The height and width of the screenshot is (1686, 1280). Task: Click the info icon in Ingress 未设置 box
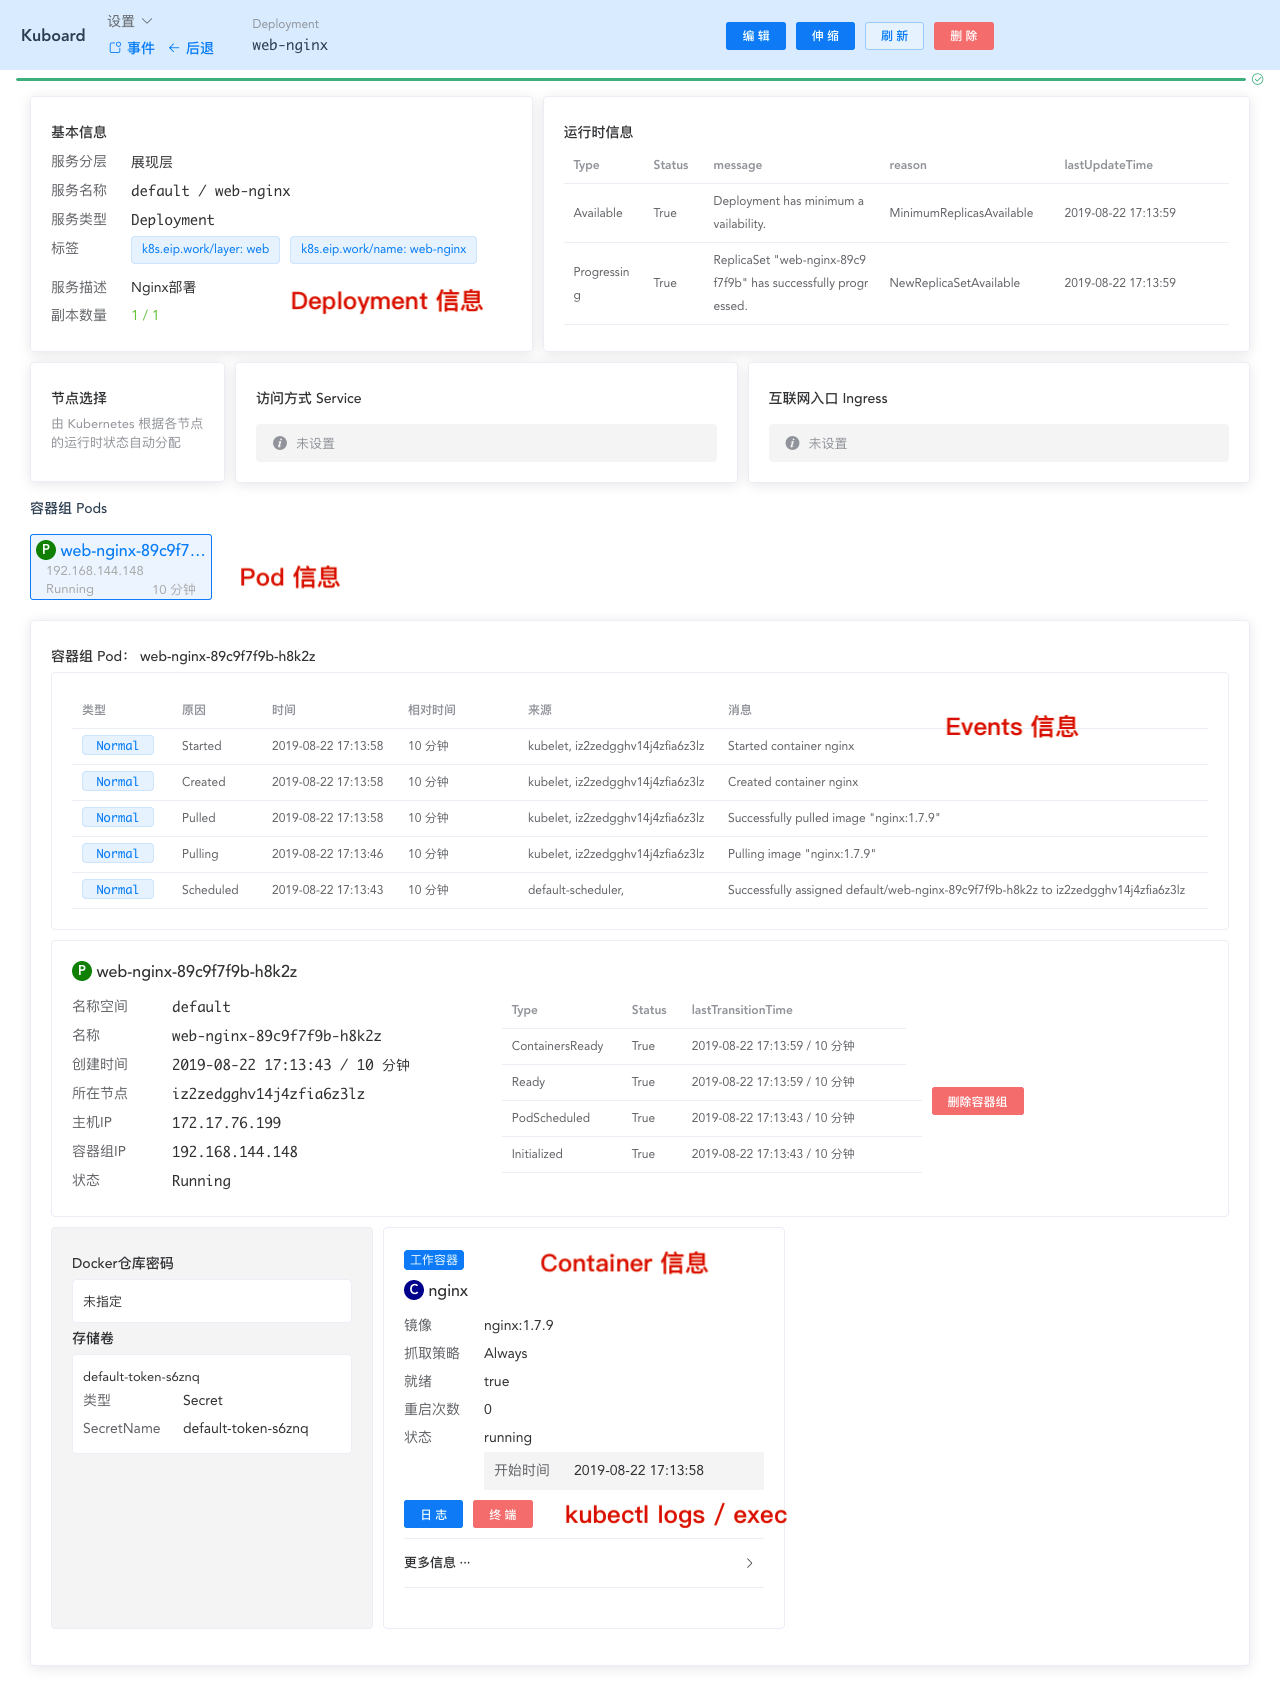(792, 443)
